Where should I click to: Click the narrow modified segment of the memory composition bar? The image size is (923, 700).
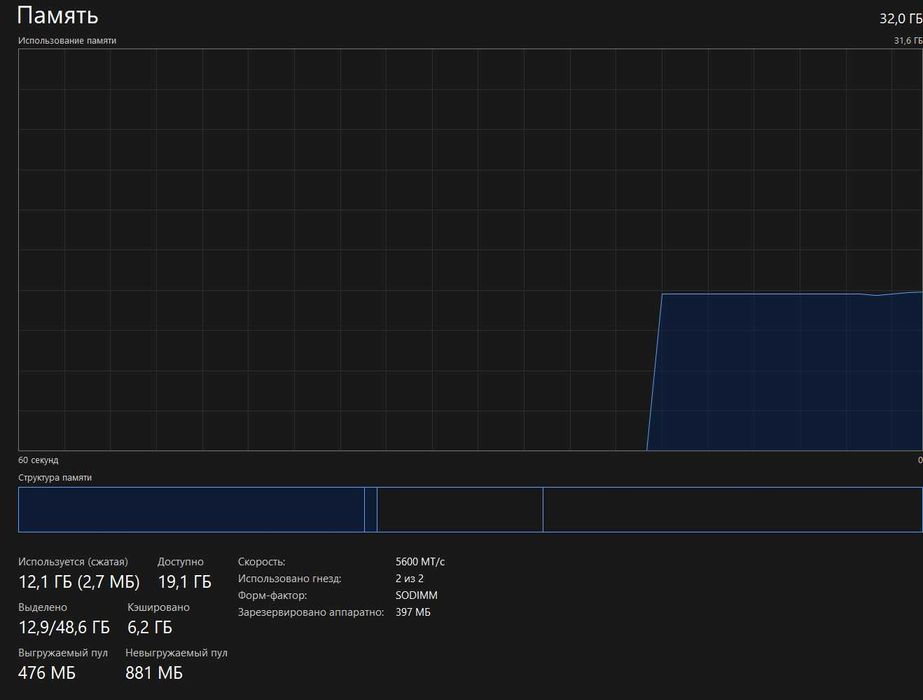[x=371, y=510]
